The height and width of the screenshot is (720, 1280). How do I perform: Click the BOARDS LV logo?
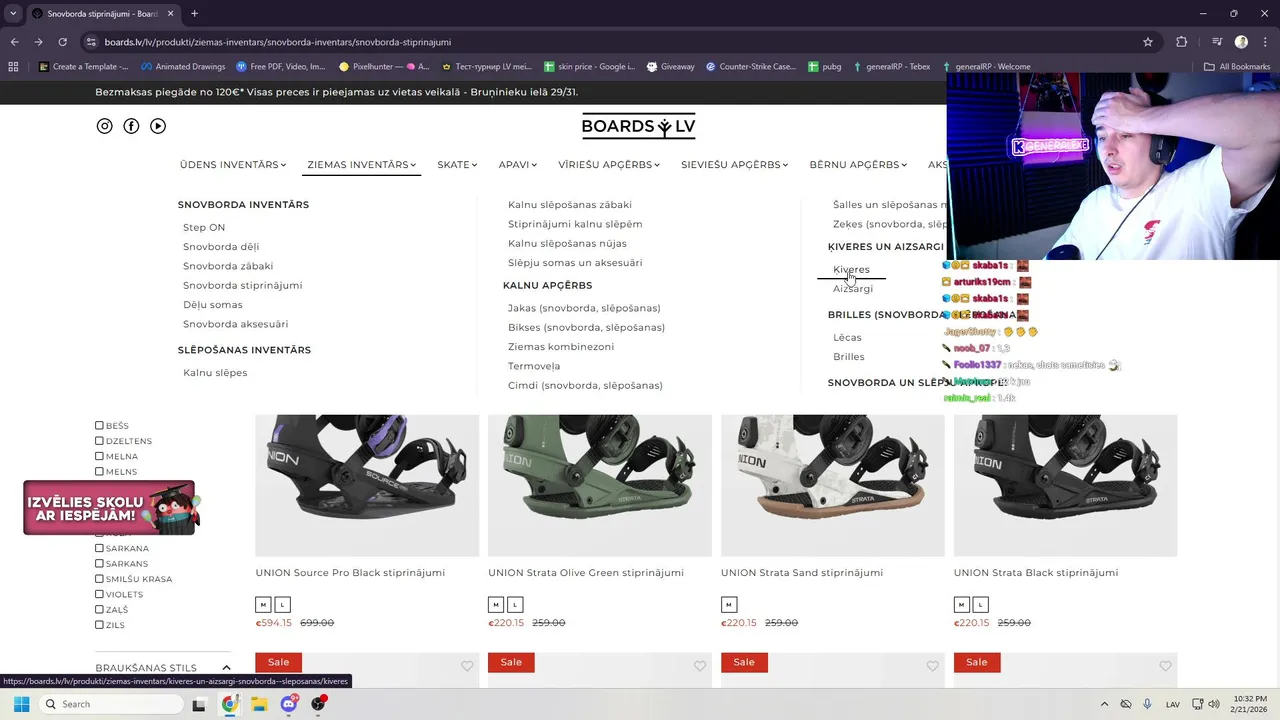[638, 126]
